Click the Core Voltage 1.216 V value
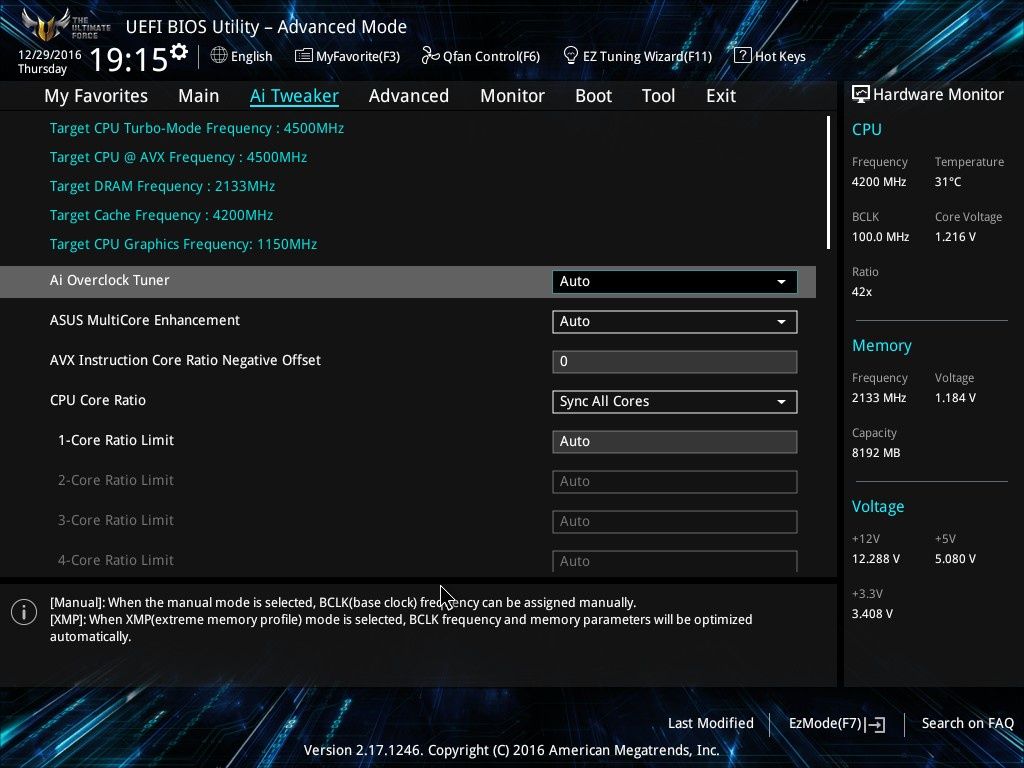1024x768 pixels. point(955,237)
